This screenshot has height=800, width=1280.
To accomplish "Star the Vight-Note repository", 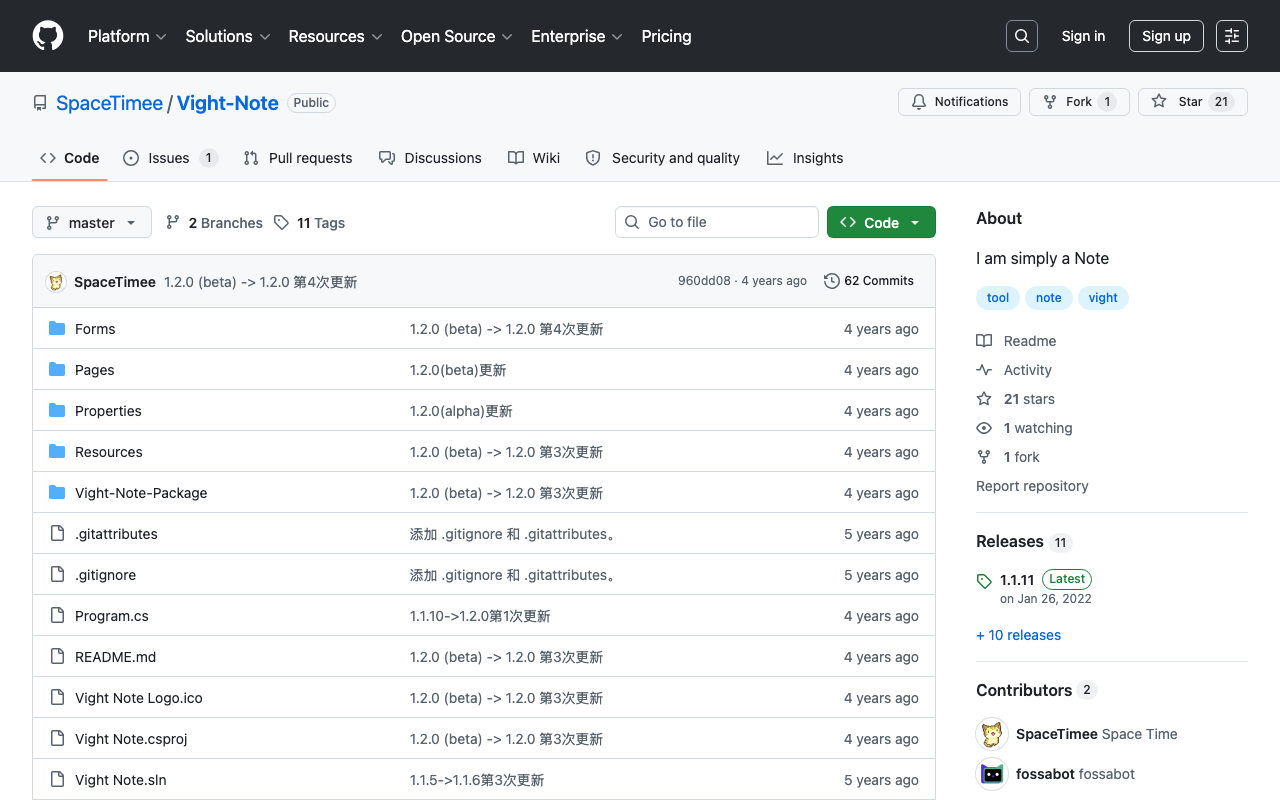I will click(1193, 102).
